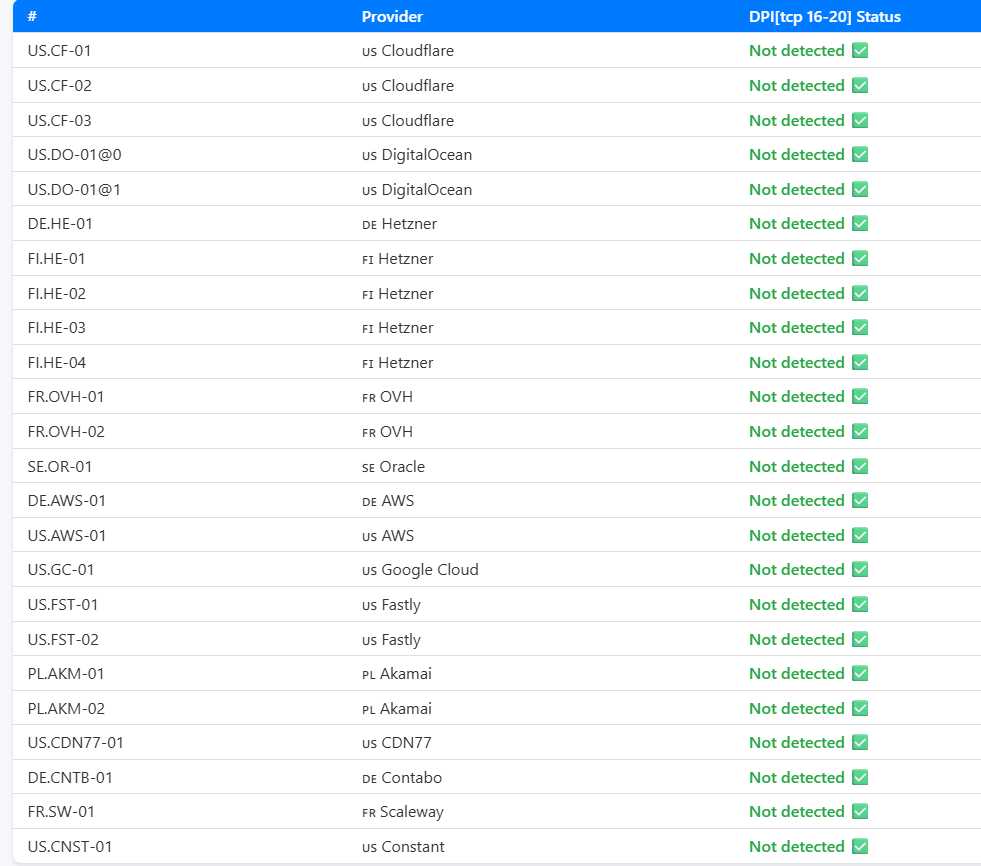Click the 'SE Oracle' provider cell

tap(393, 467)
